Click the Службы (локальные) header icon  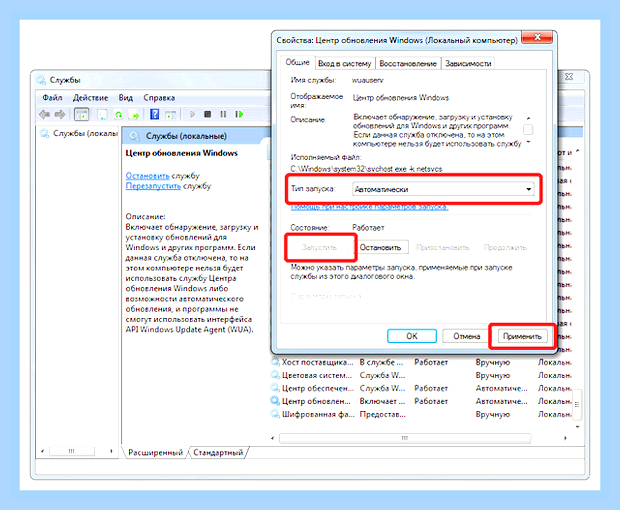tap(134, 136)
